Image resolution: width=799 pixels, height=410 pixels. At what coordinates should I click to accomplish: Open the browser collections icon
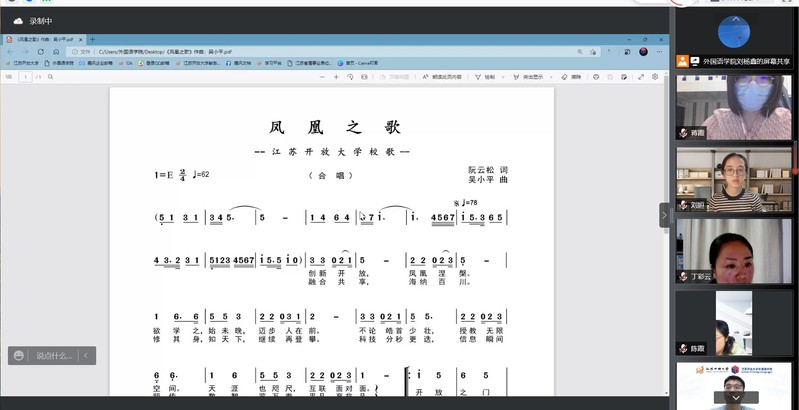click(627, 51)
